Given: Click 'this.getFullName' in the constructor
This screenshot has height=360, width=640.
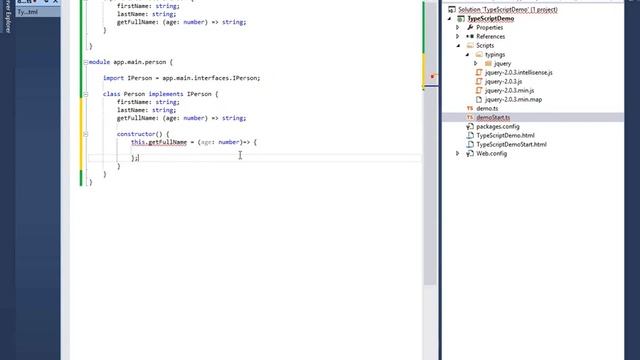Looking at the screenshot, I should point(159,142).
